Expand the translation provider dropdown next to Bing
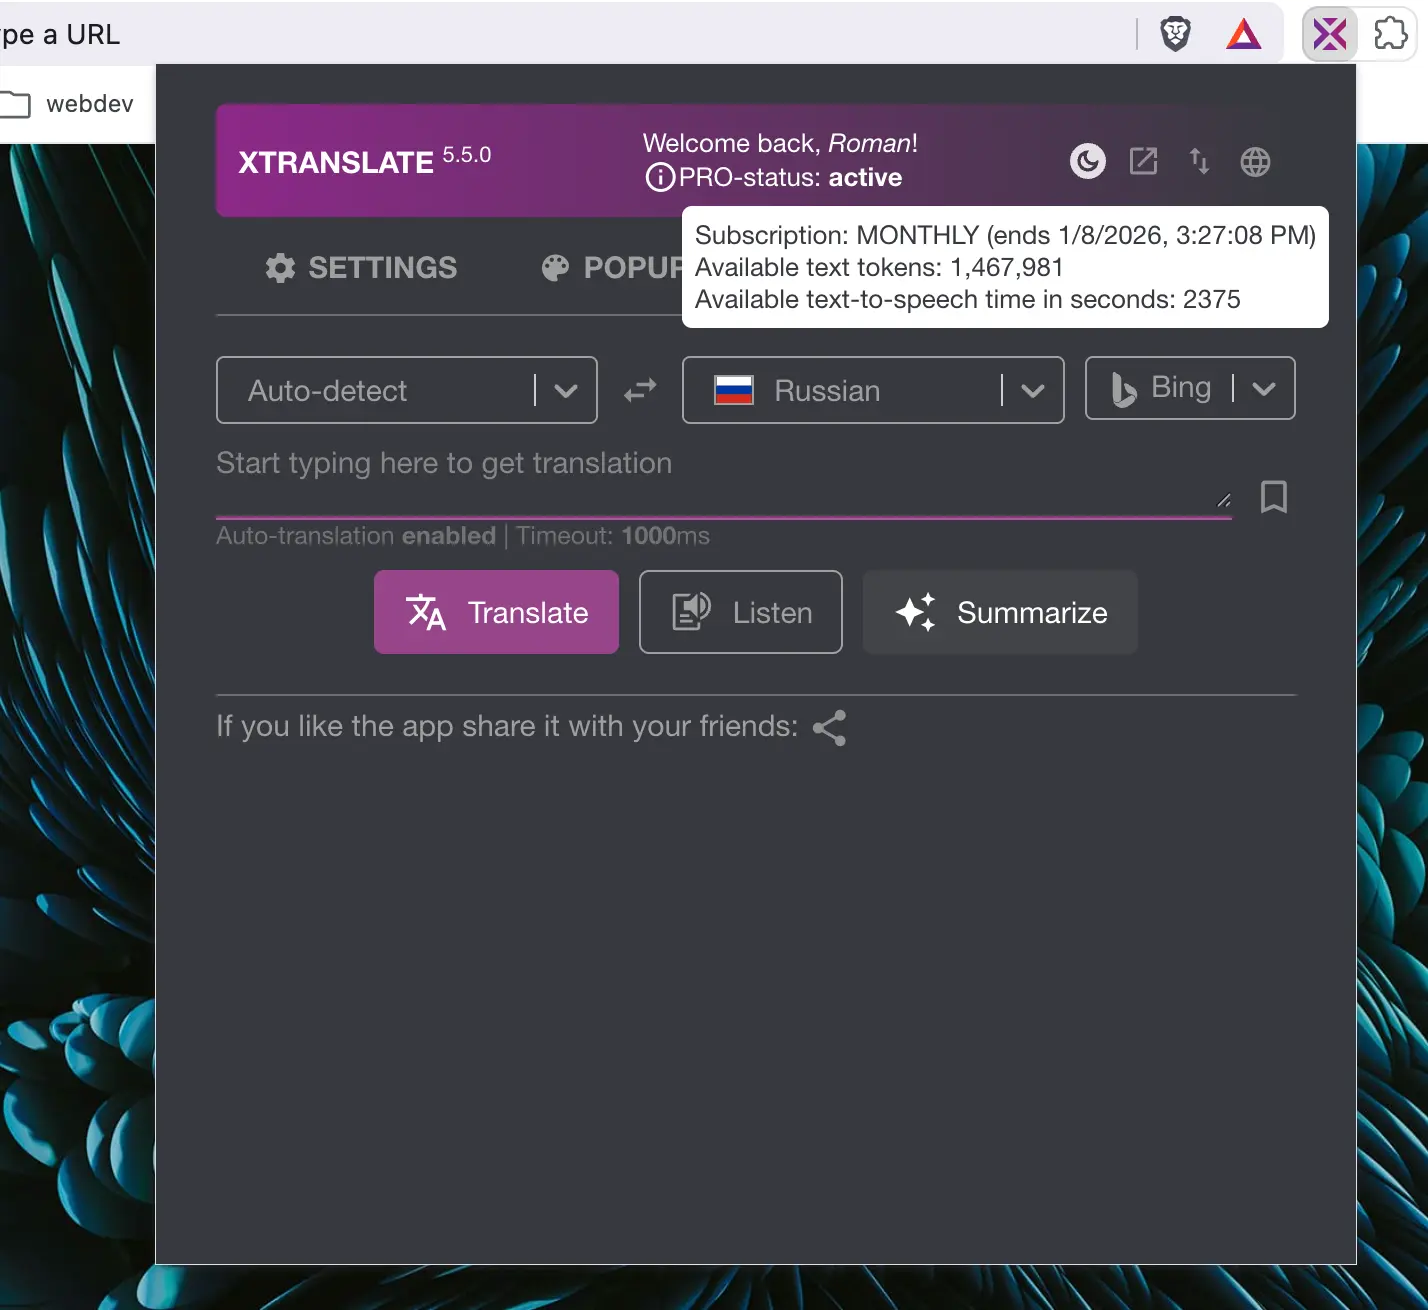 coord(1265,388)
